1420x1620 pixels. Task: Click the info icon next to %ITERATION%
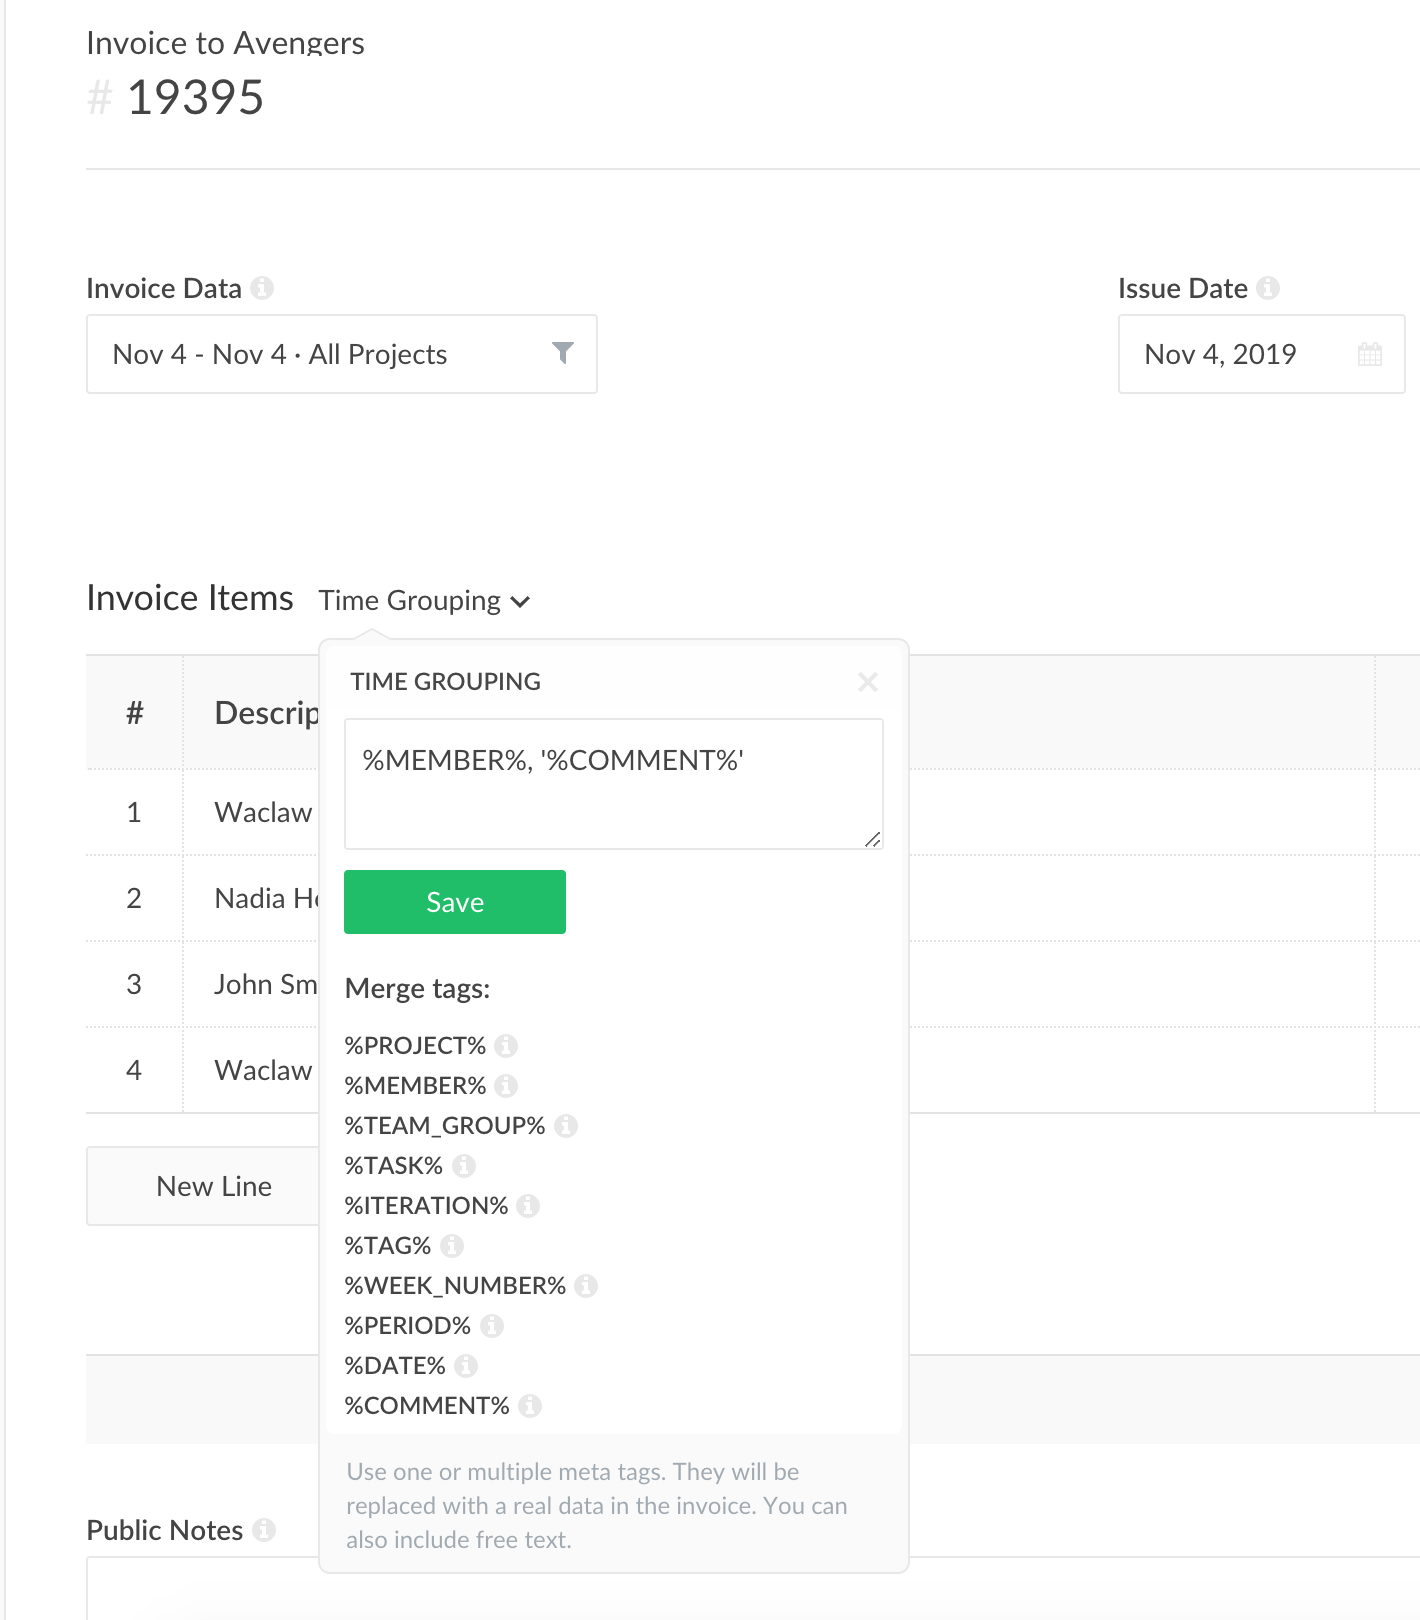[x=528, y=1206]
